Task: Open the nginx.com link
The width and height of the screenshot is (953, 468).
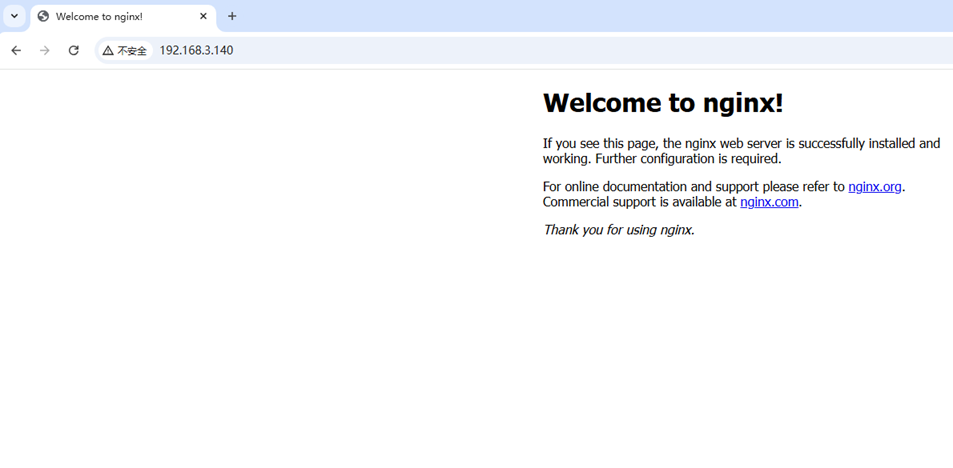Action: [x=769, y=202]
